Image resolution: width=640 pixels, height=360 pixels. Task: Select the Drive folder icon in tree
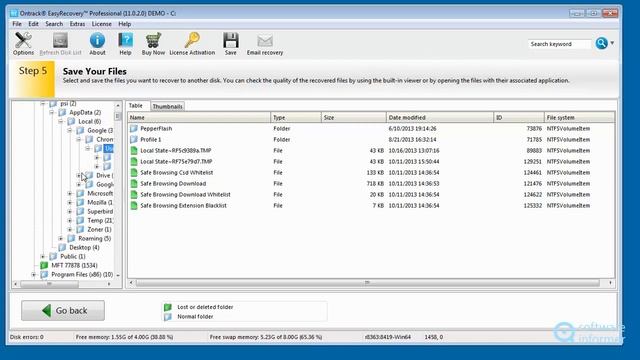[x=89, y=176]
